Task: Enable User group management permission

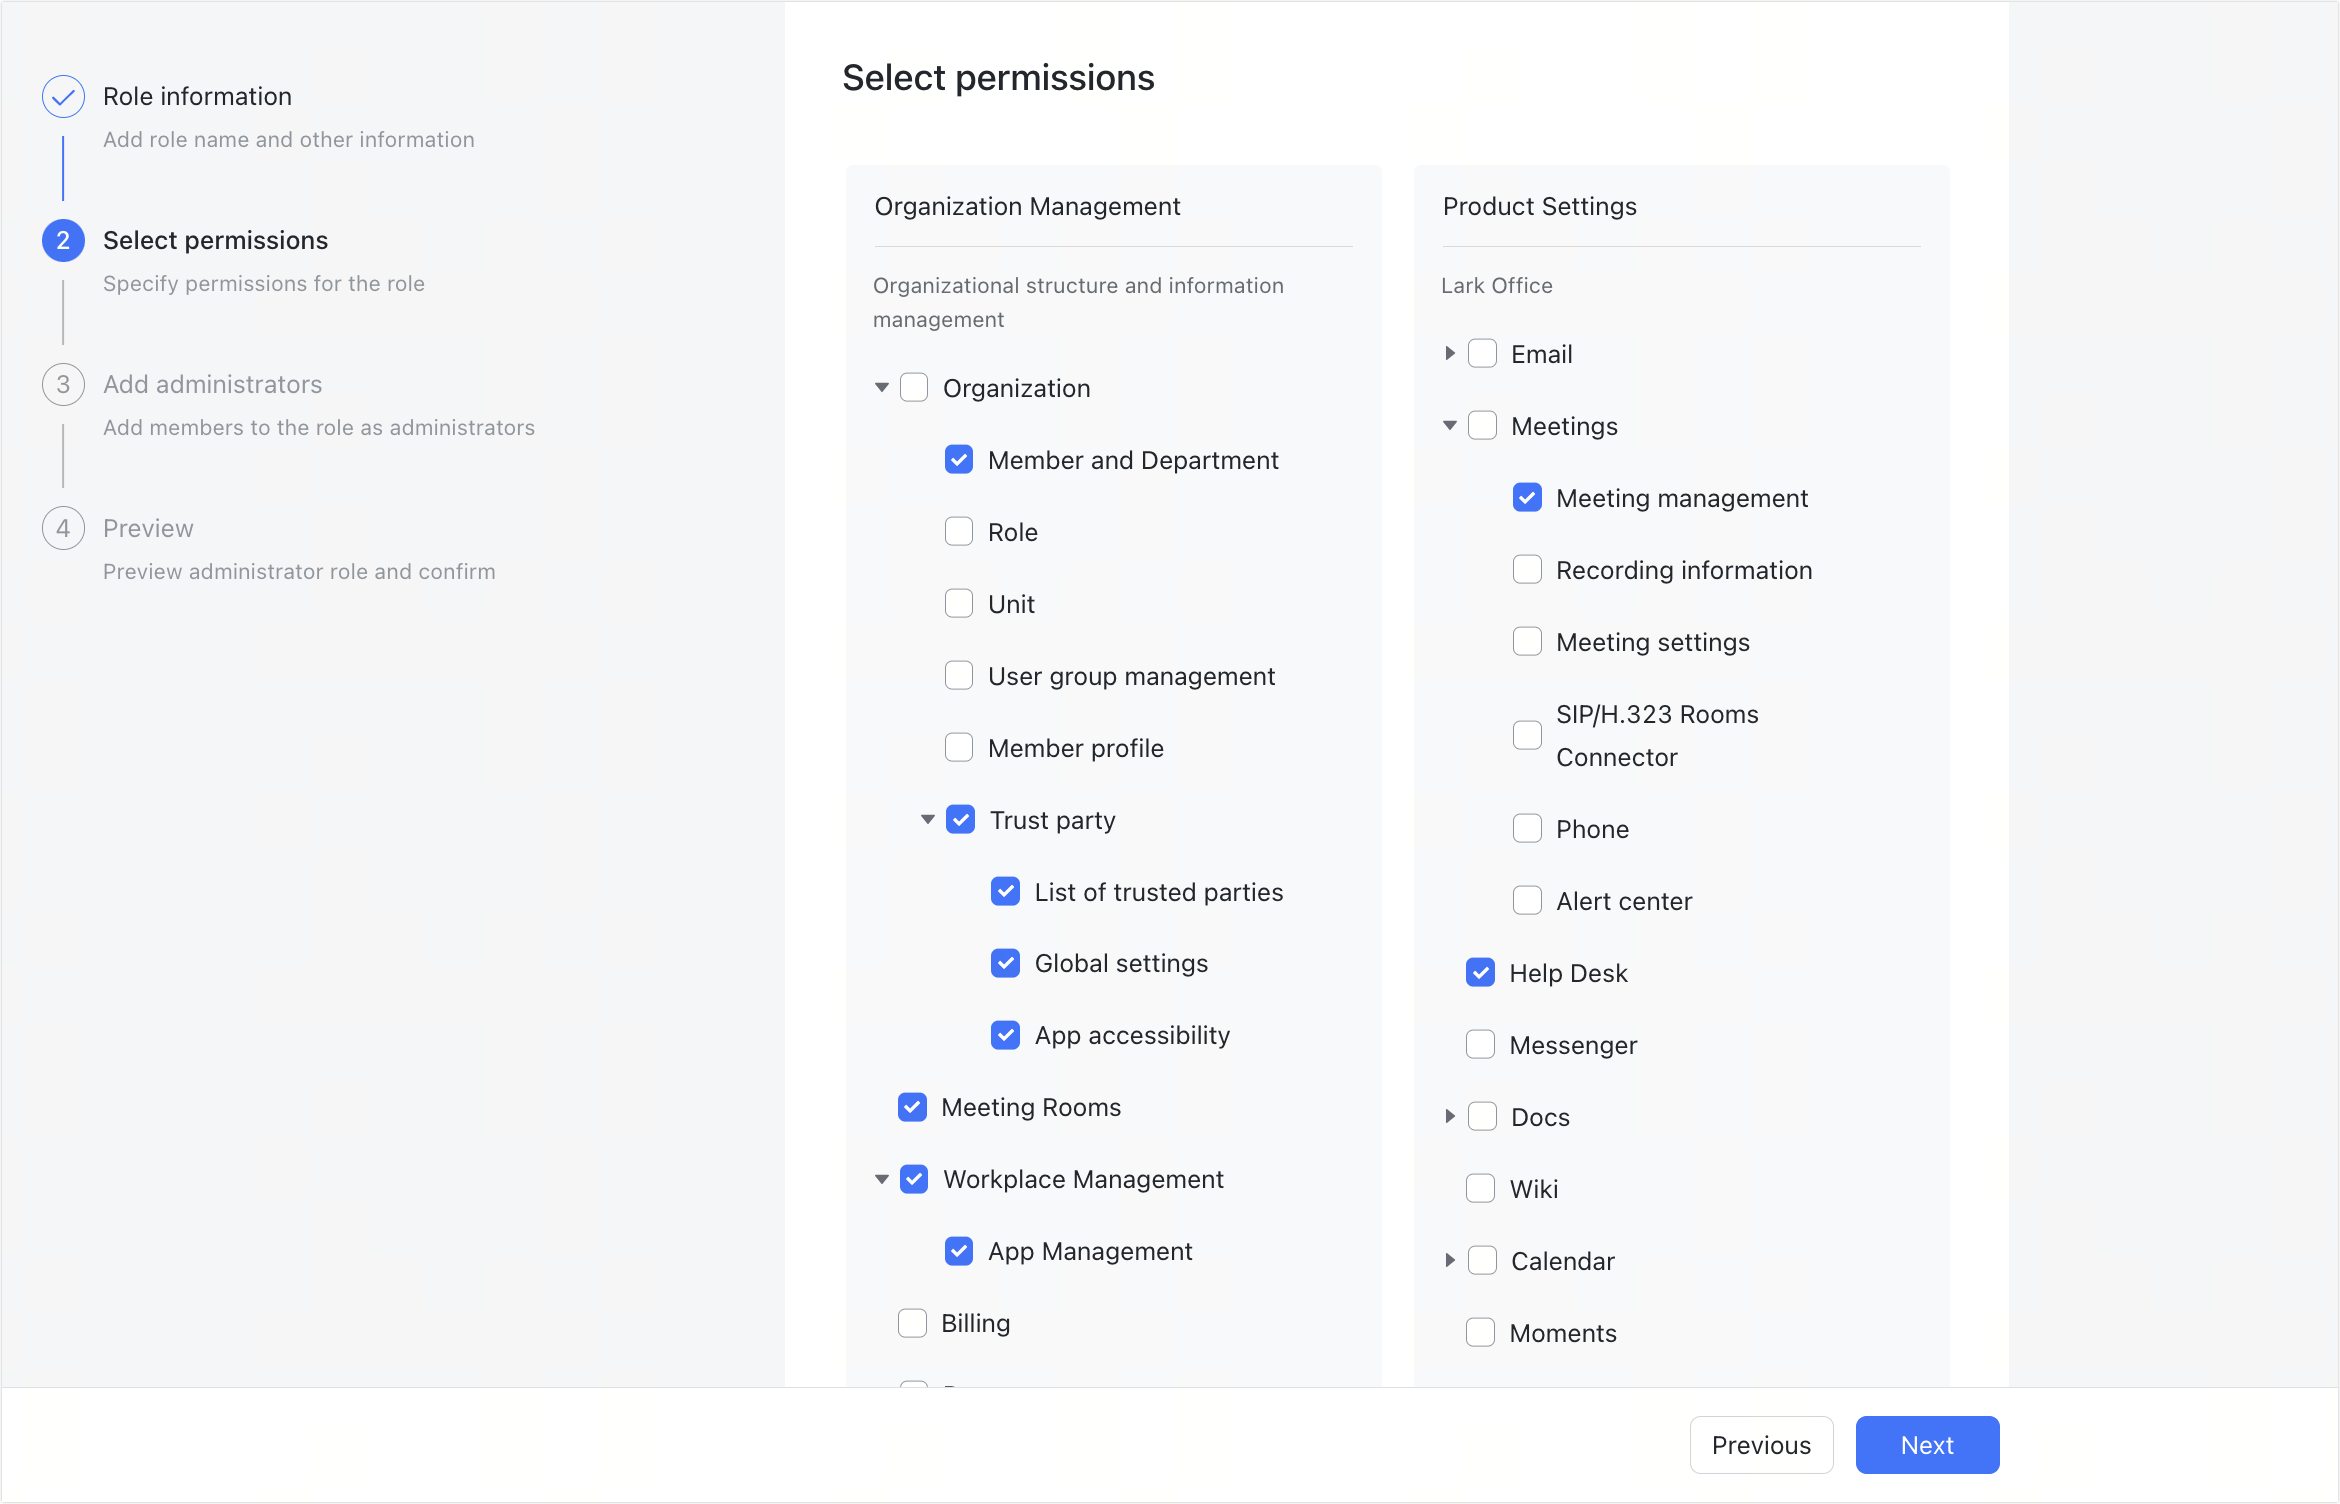Action: click(x=959, y=675)
